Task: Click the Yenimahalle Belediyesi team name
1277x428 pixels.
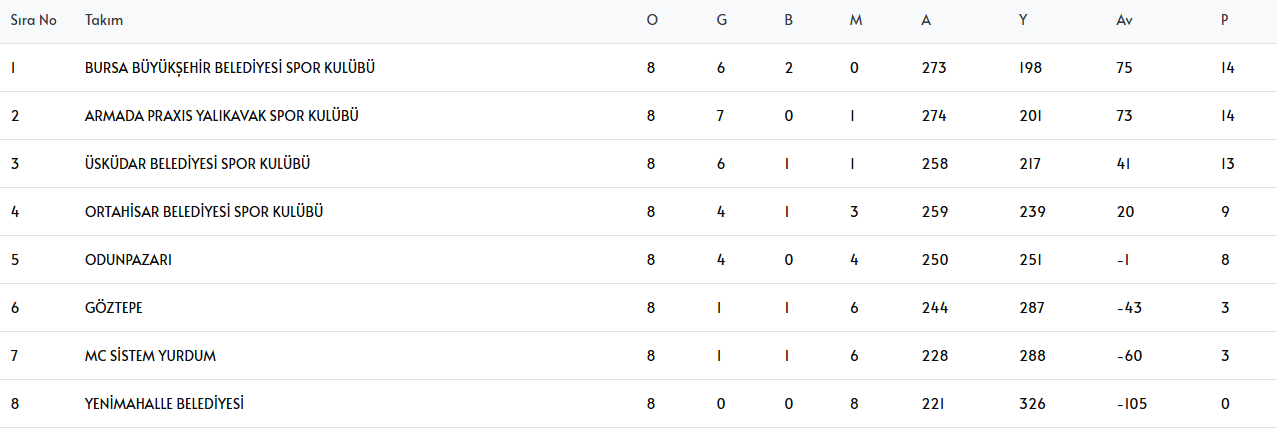Action: [x=165, y=404]
